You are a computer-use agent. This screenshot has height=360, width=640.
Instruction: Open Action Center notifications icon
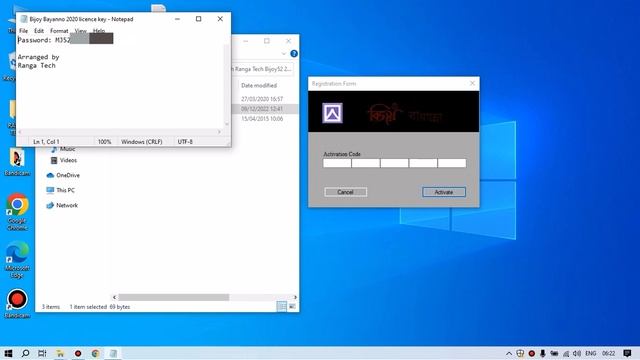click(627, 353)
